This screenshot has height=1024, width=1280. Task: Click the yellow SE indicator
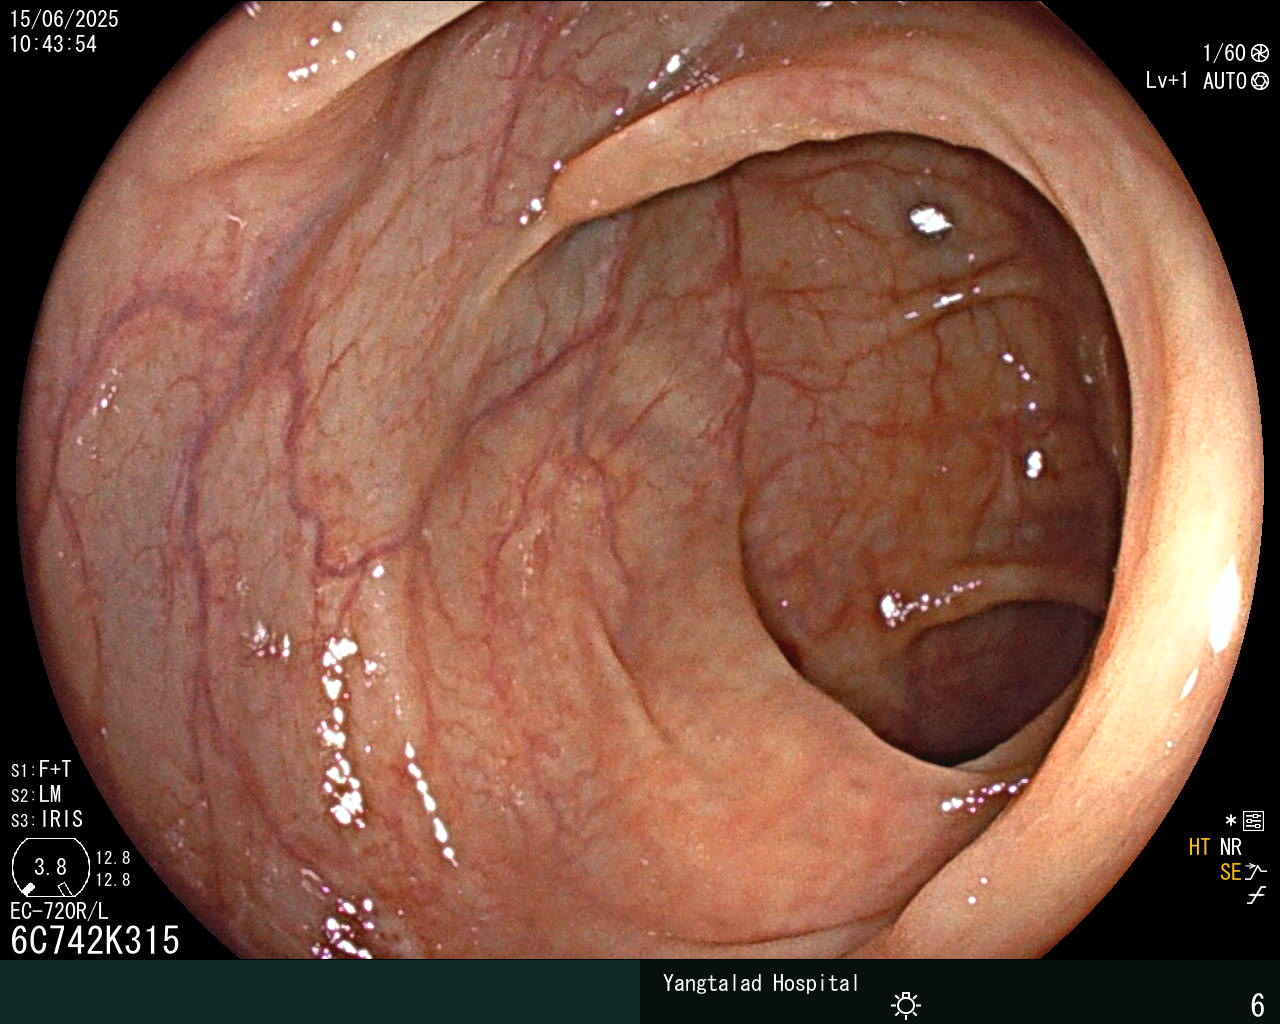[x=1230, y=872]
